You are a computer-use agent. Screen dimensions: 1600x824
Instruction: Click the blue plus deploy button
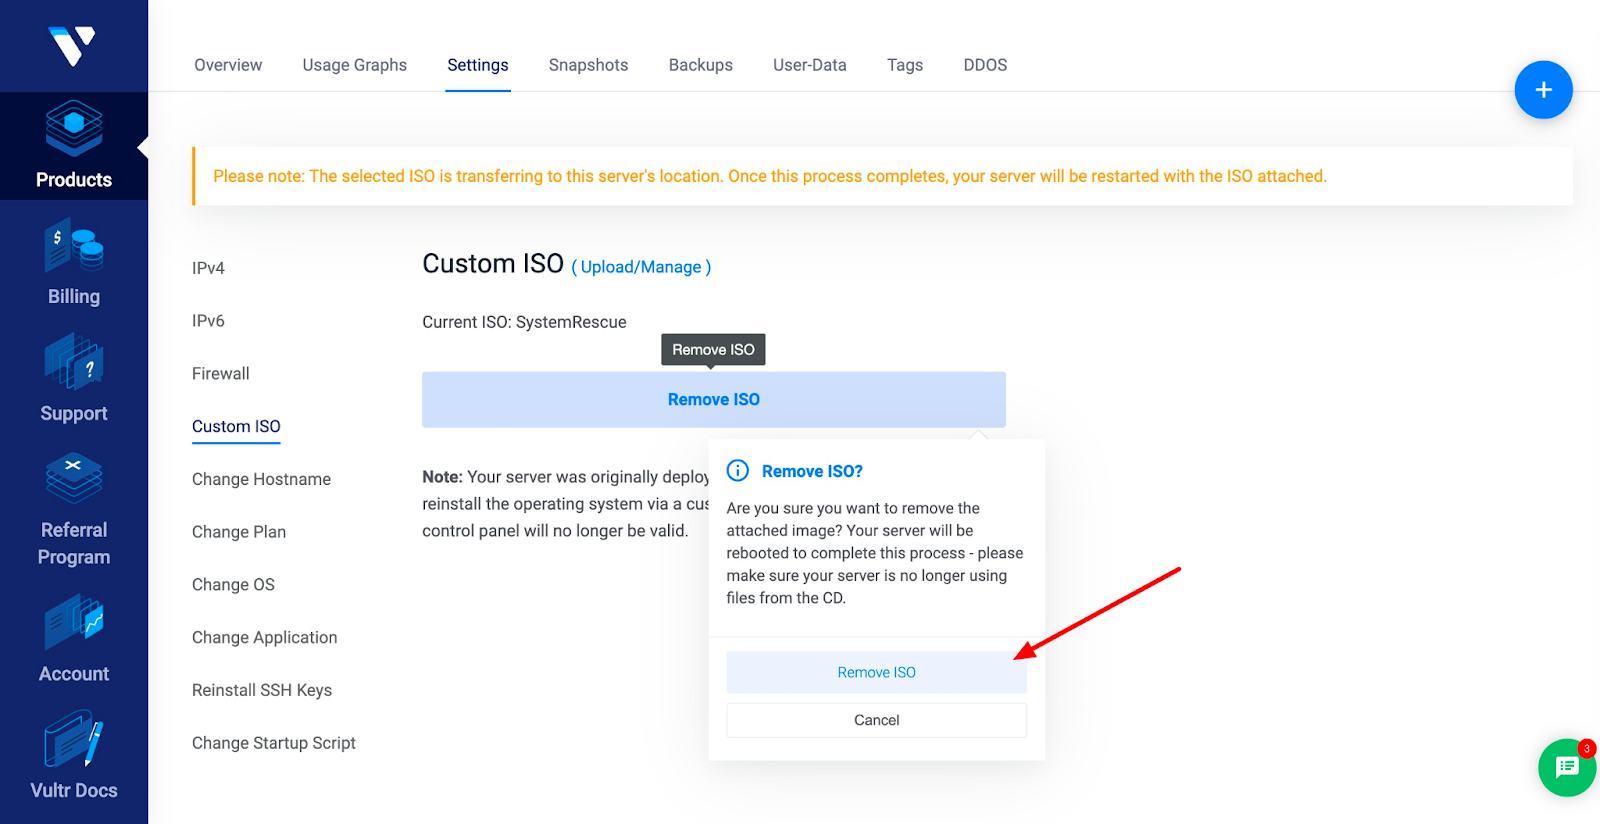click(1543, 90)
